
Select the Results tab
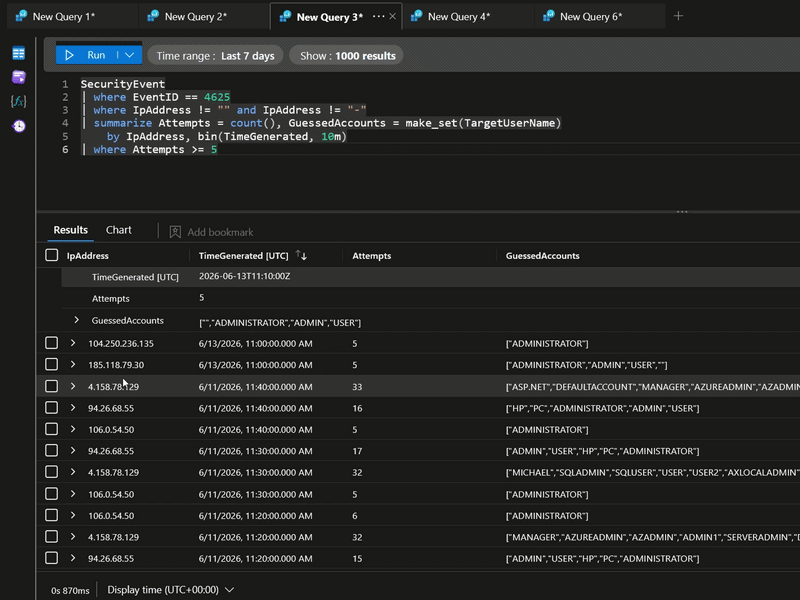coord(70,230)
